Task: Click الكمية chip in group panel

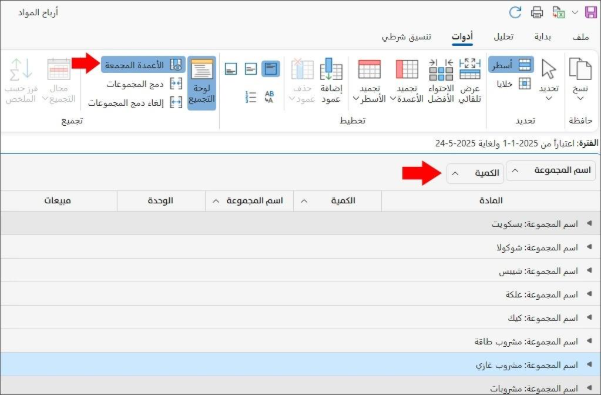Action: point(476,173)
